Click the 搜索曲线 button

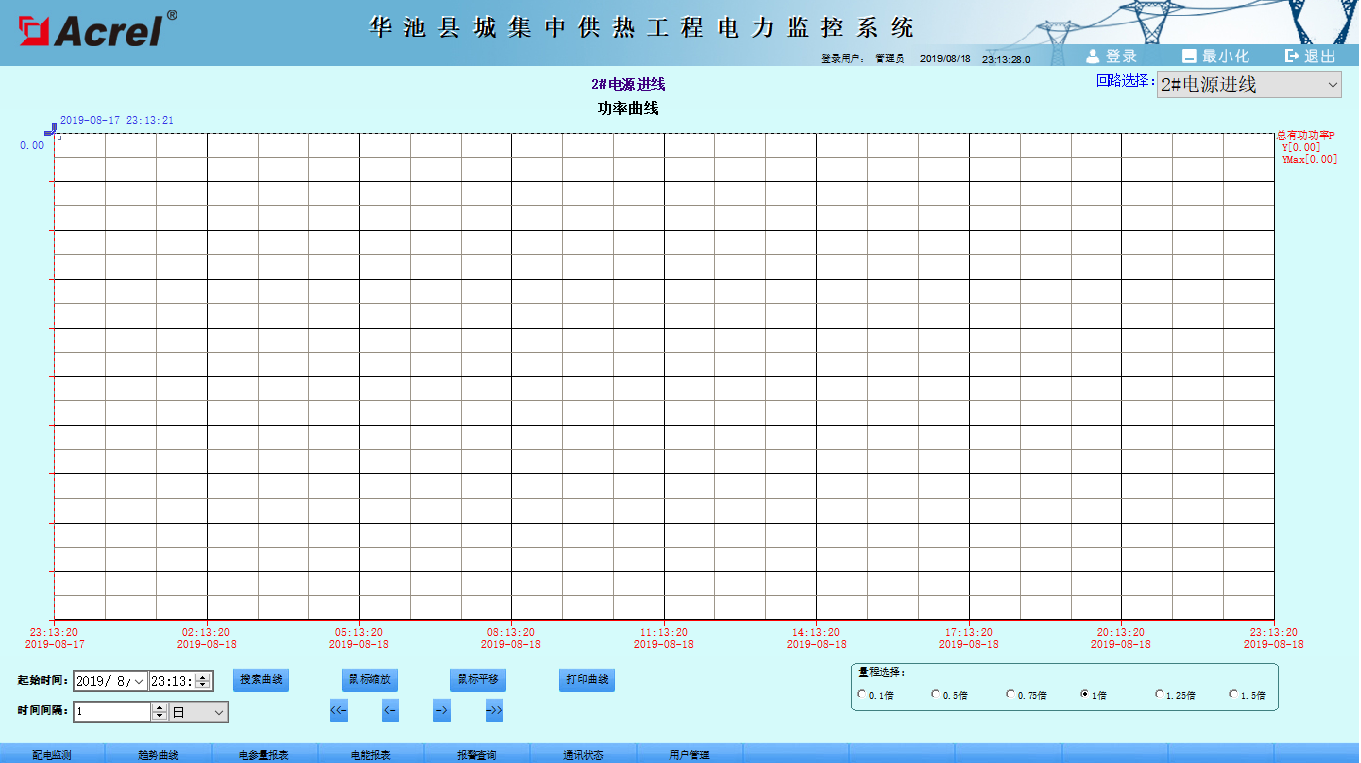261,680
